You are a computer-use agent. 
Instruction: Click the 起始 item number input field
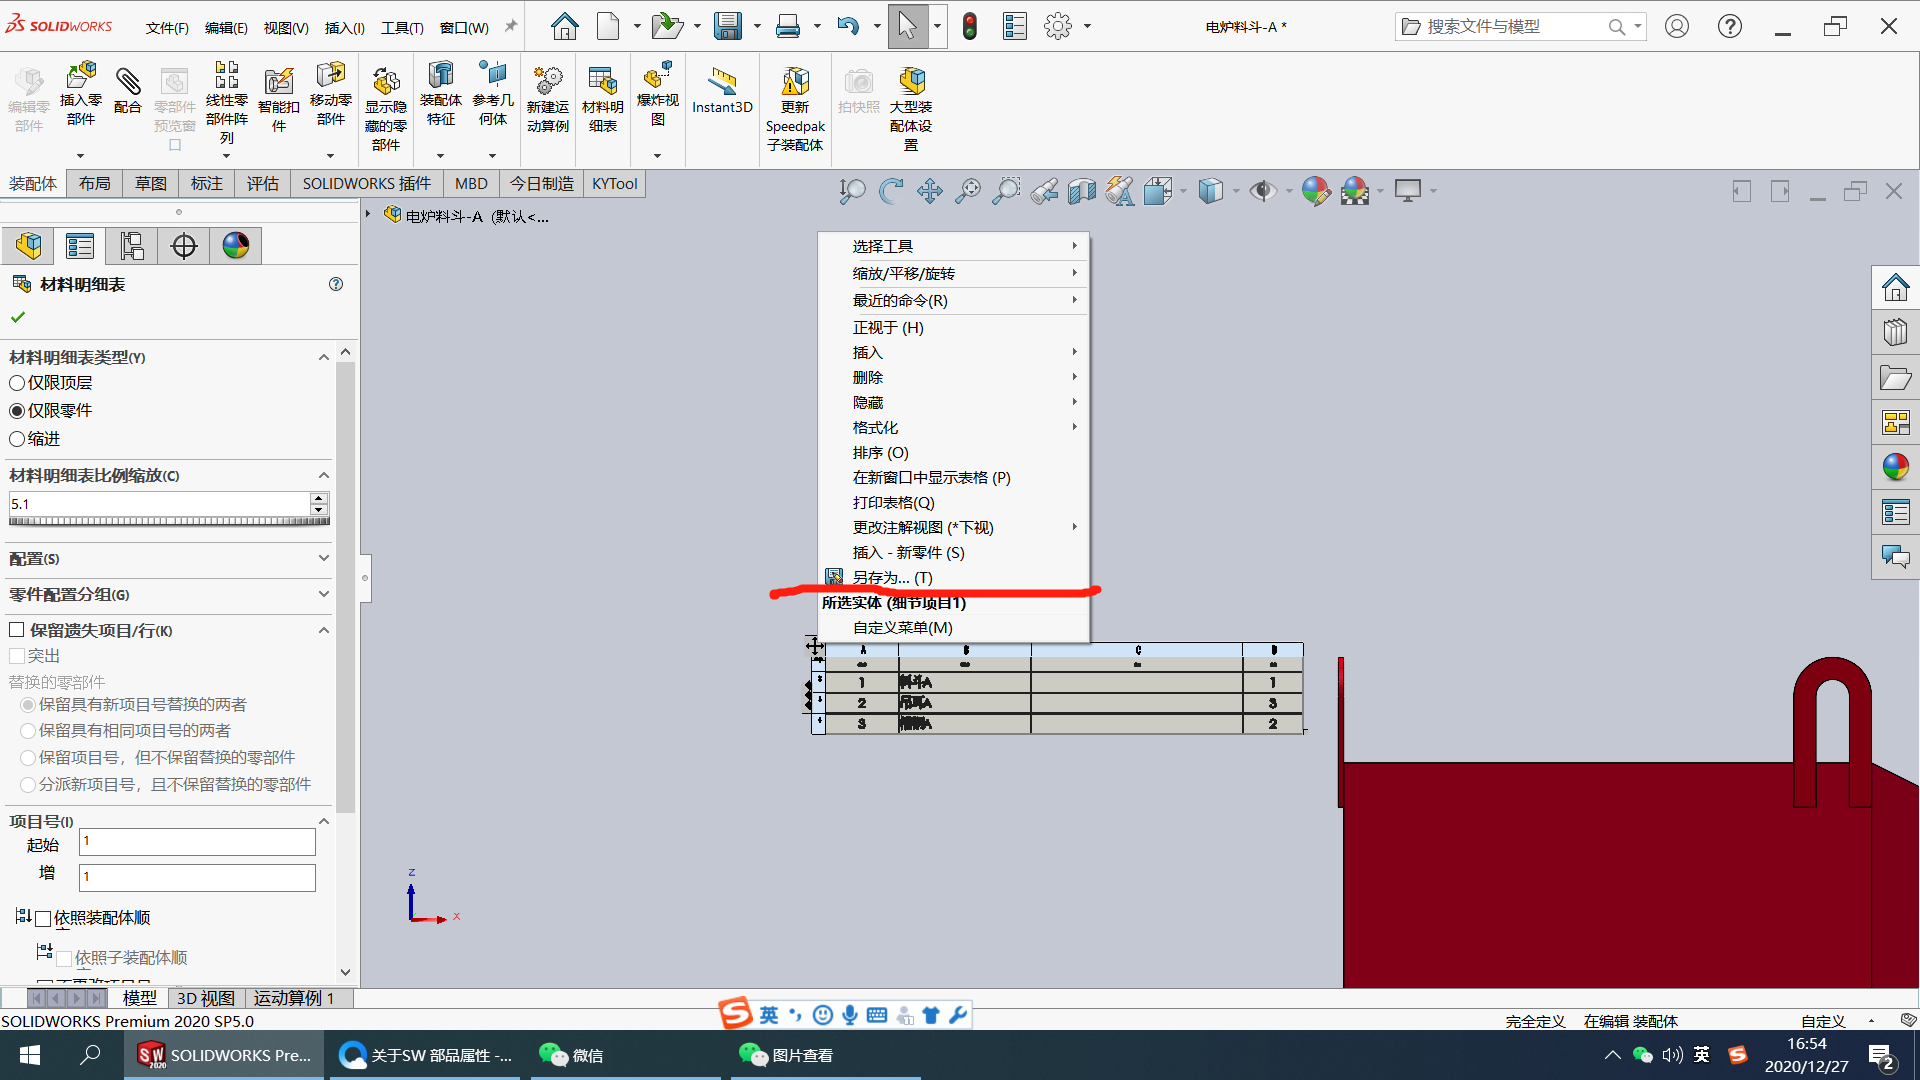pos(197,842)
